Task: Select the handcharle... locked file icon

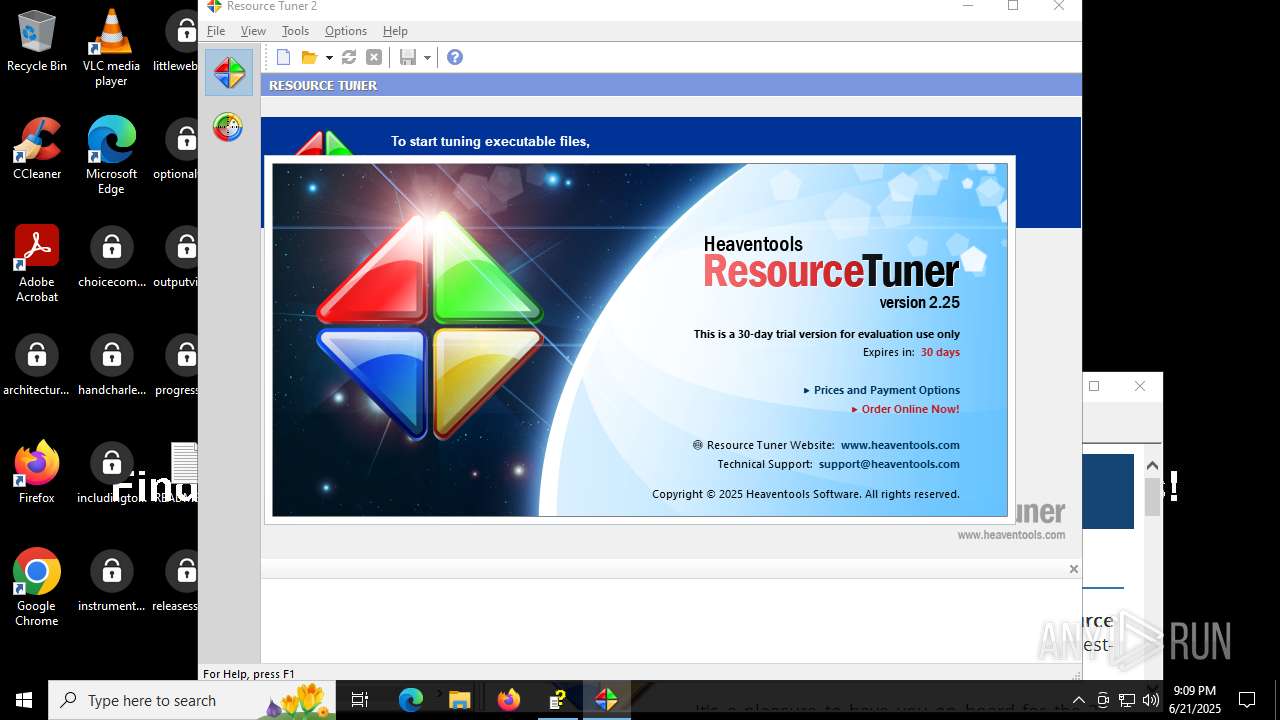Action: [x=111, y=365]
